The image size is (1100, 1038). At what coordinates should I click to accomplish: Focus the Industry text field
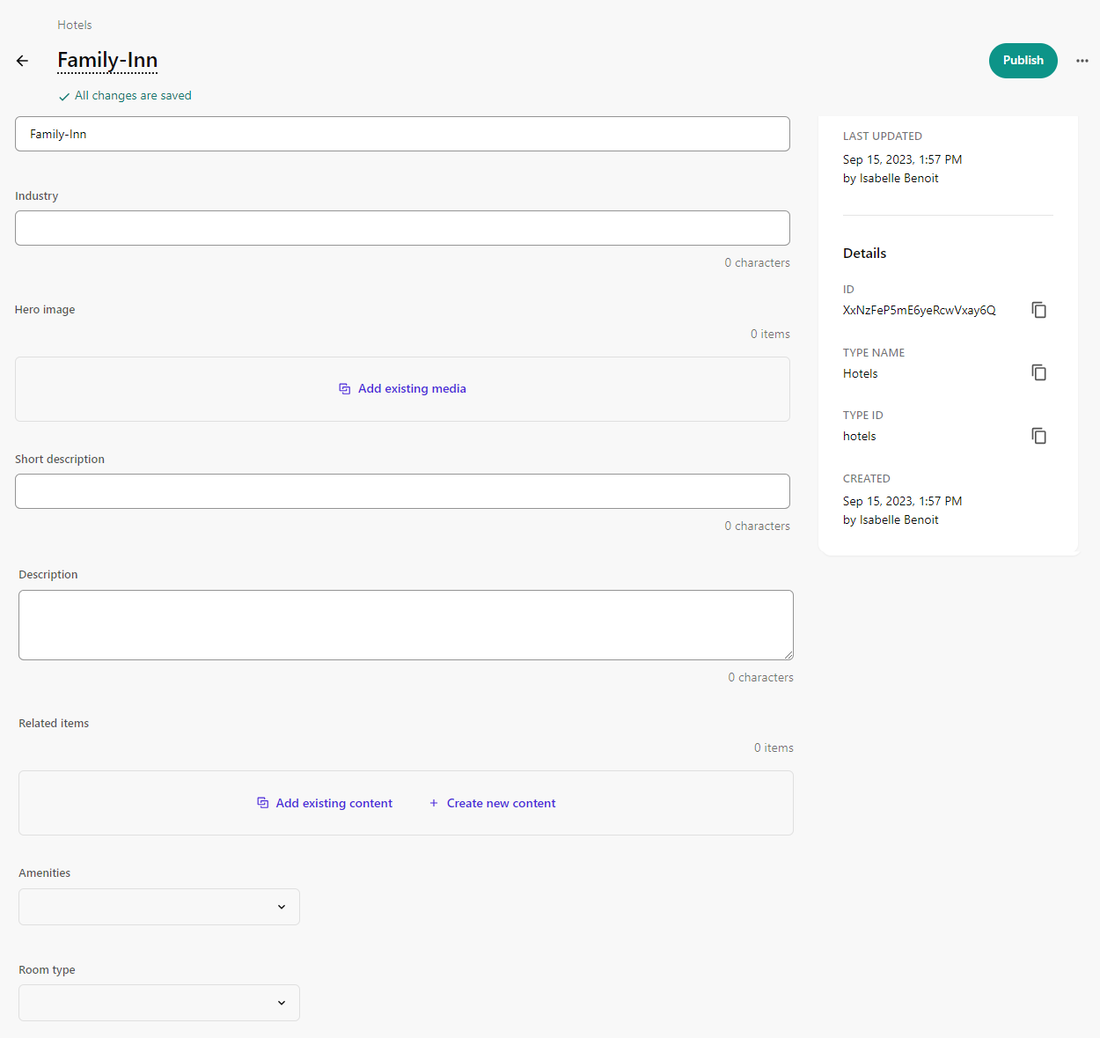(402, 228)
